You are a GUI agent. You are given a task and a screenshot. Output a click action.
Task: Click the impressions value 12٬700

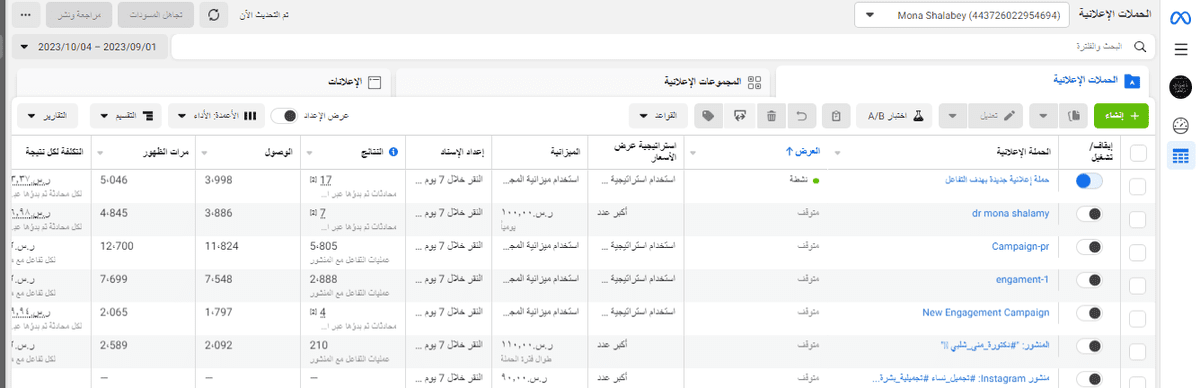pyautogui.click(x=118, y=246)
